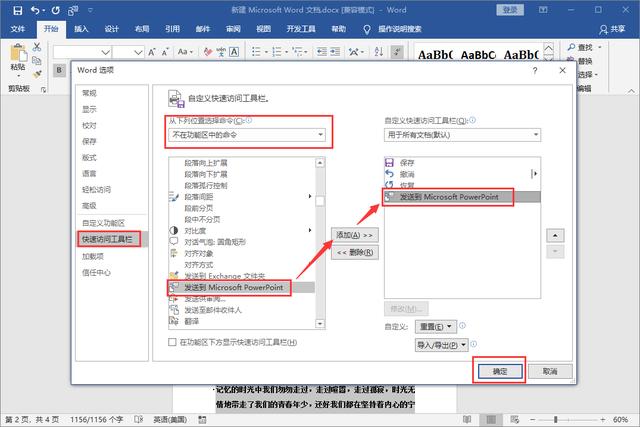
Task: Click the Character Border A icon
Action: (234, 52)
